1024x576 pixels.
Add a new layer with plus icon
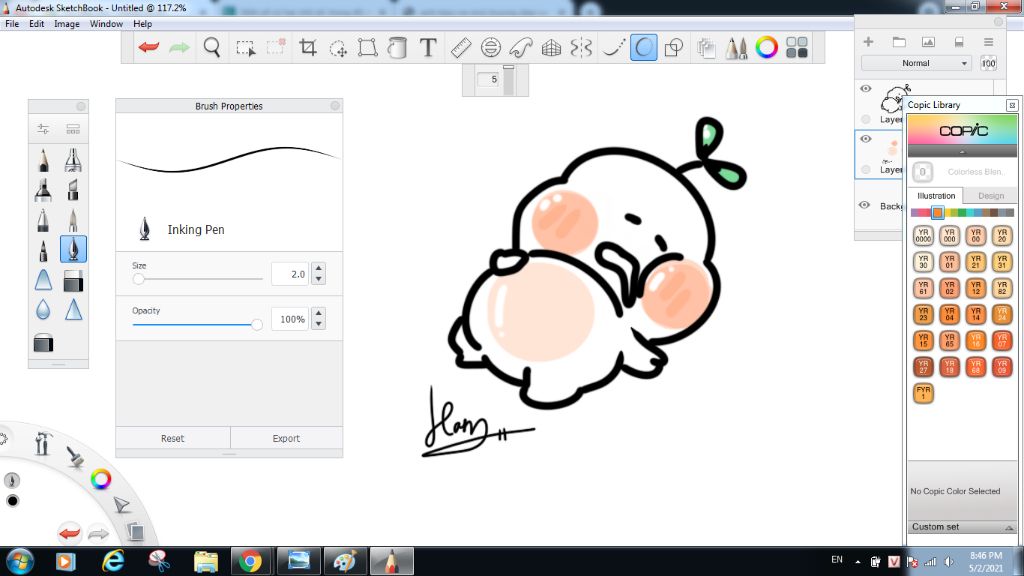click(868, 42)
